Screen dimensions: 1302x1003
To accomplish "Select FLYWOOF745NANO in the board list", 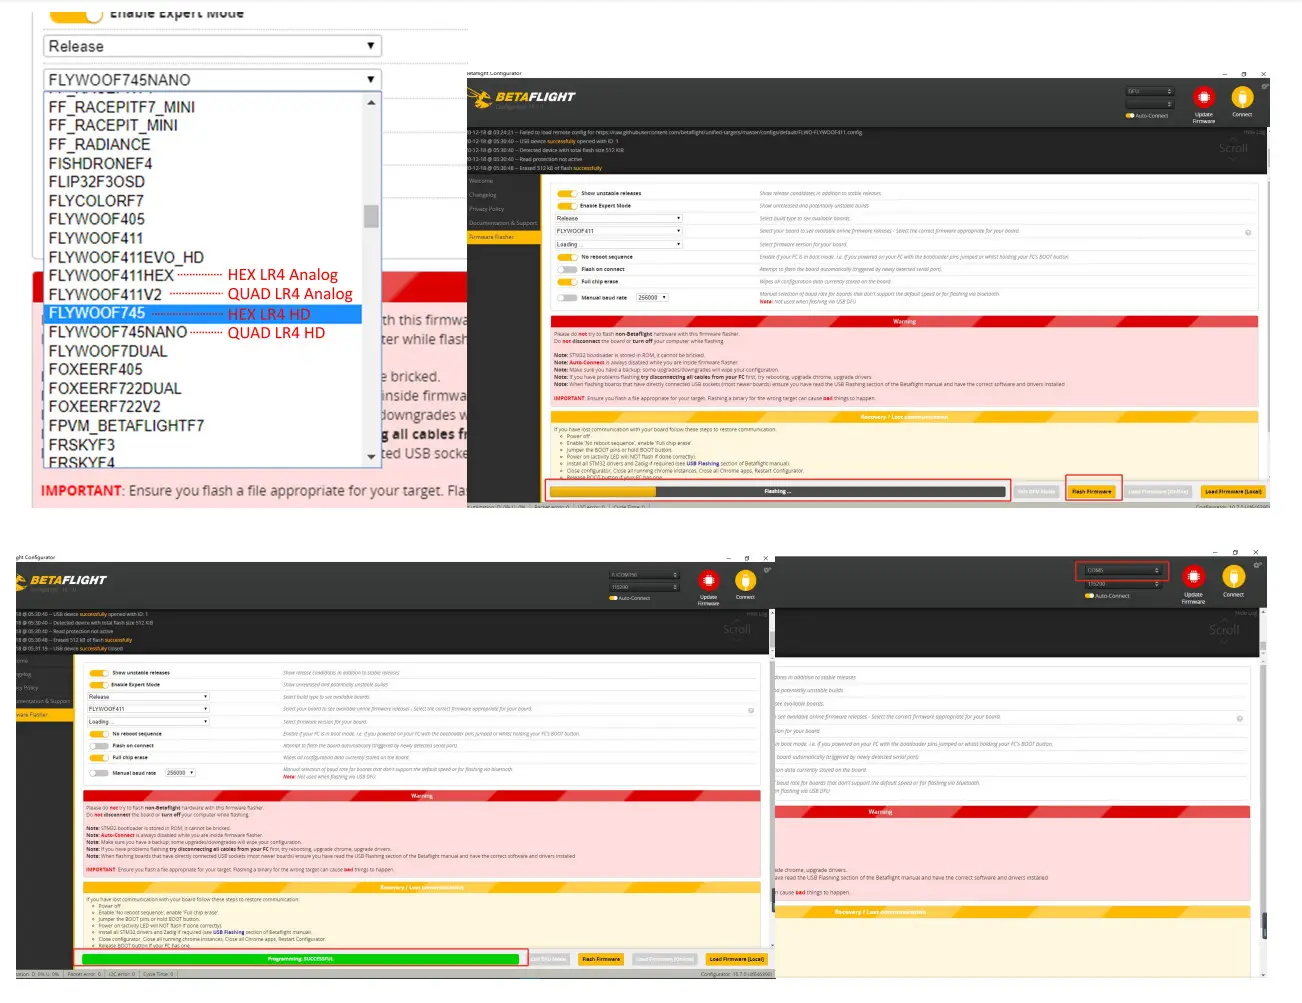I will 118,332.
